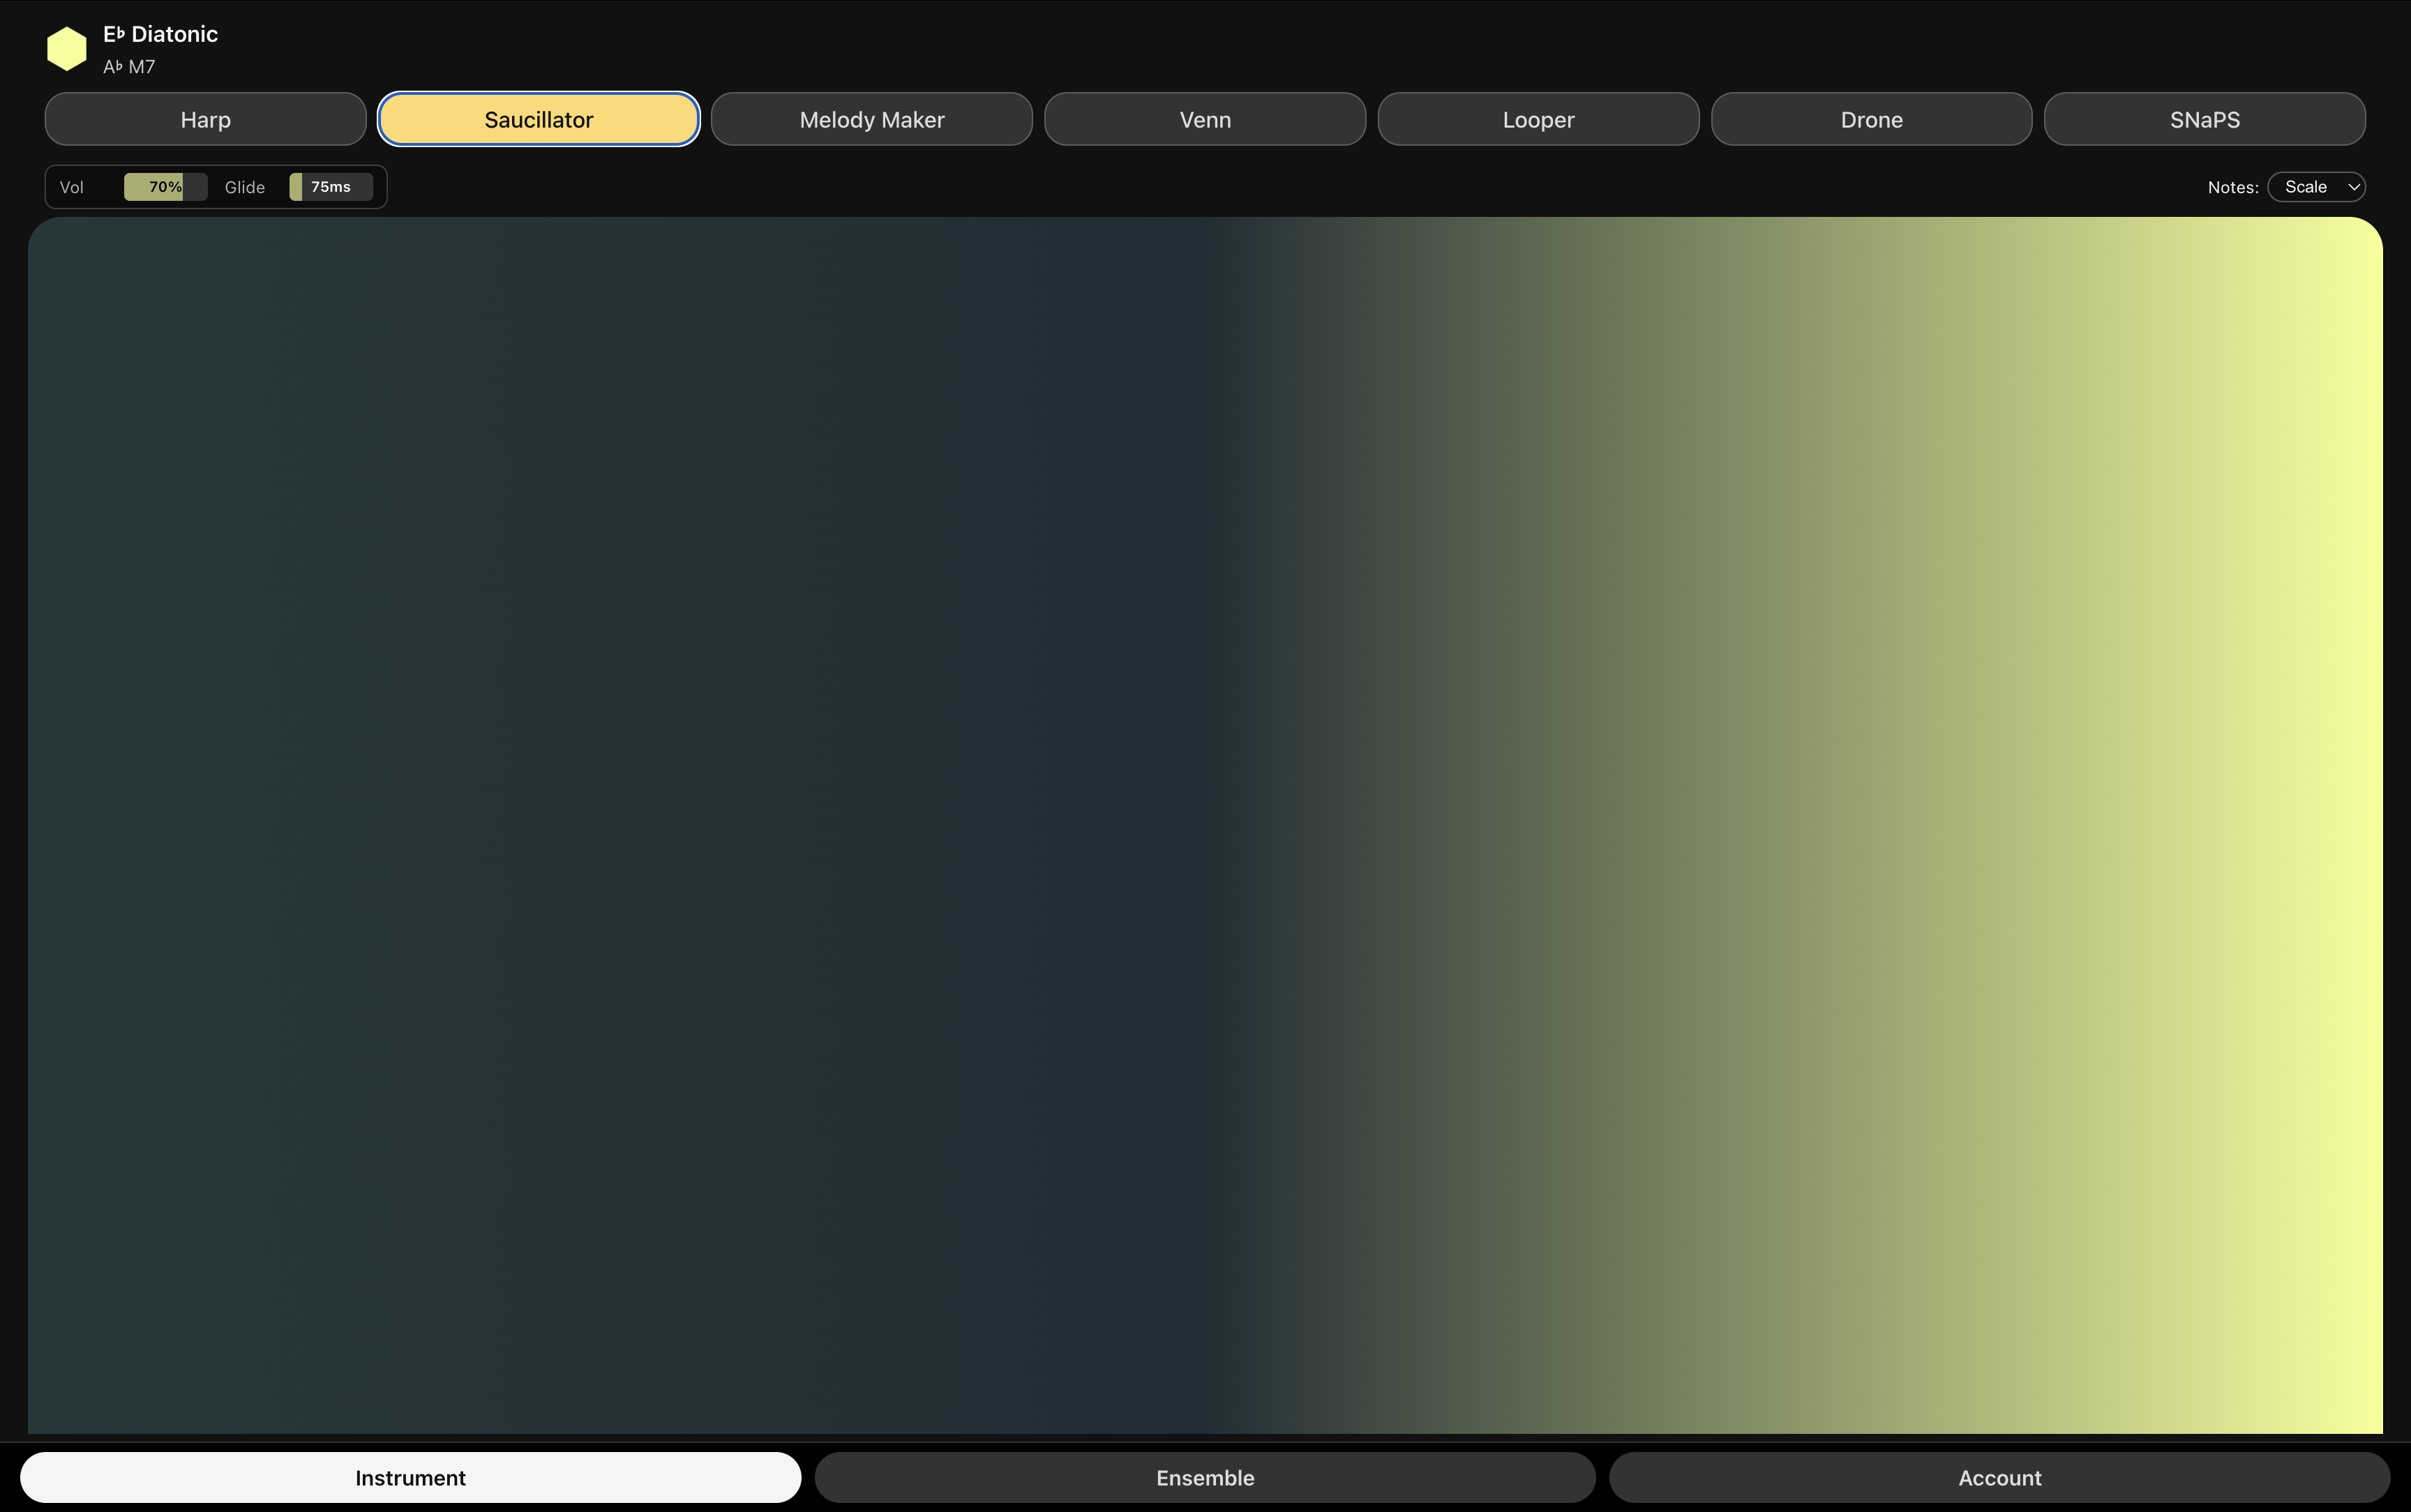The height and width of the screenshot is (1512, 2411).
Task: Click the yellow hexagon logo icon
Action: click(67, 49)
